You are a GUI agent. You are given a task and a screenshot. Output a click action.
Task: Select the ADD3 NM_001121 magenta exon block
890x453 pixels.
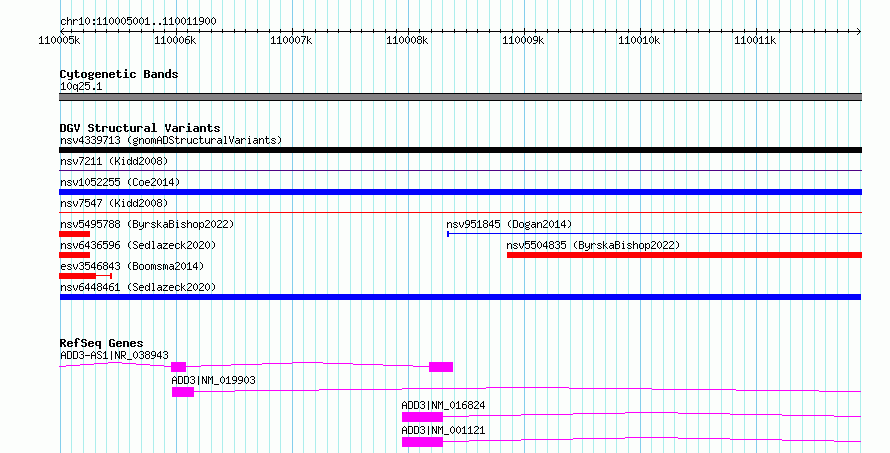[x=422, y=442]
